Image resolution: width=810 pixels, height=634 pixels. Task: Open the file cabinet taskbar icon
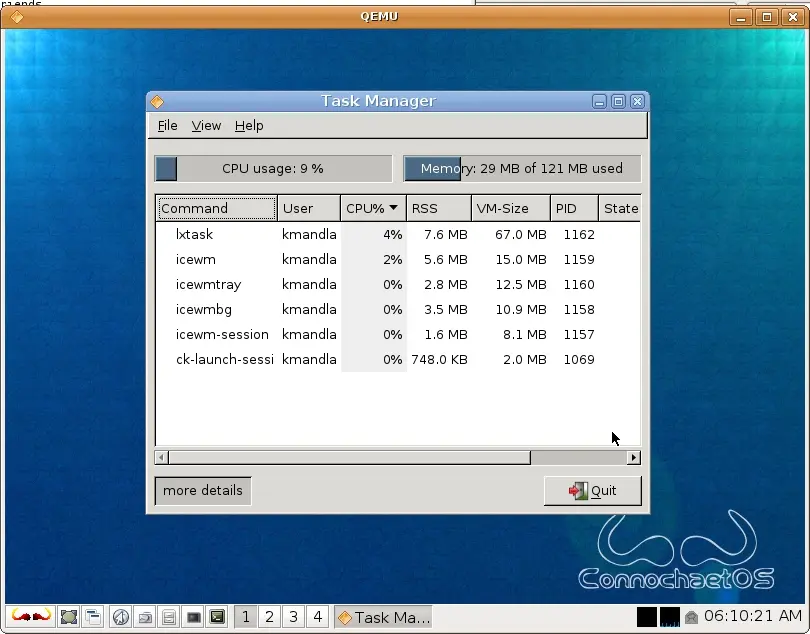[x=169, y=617]
